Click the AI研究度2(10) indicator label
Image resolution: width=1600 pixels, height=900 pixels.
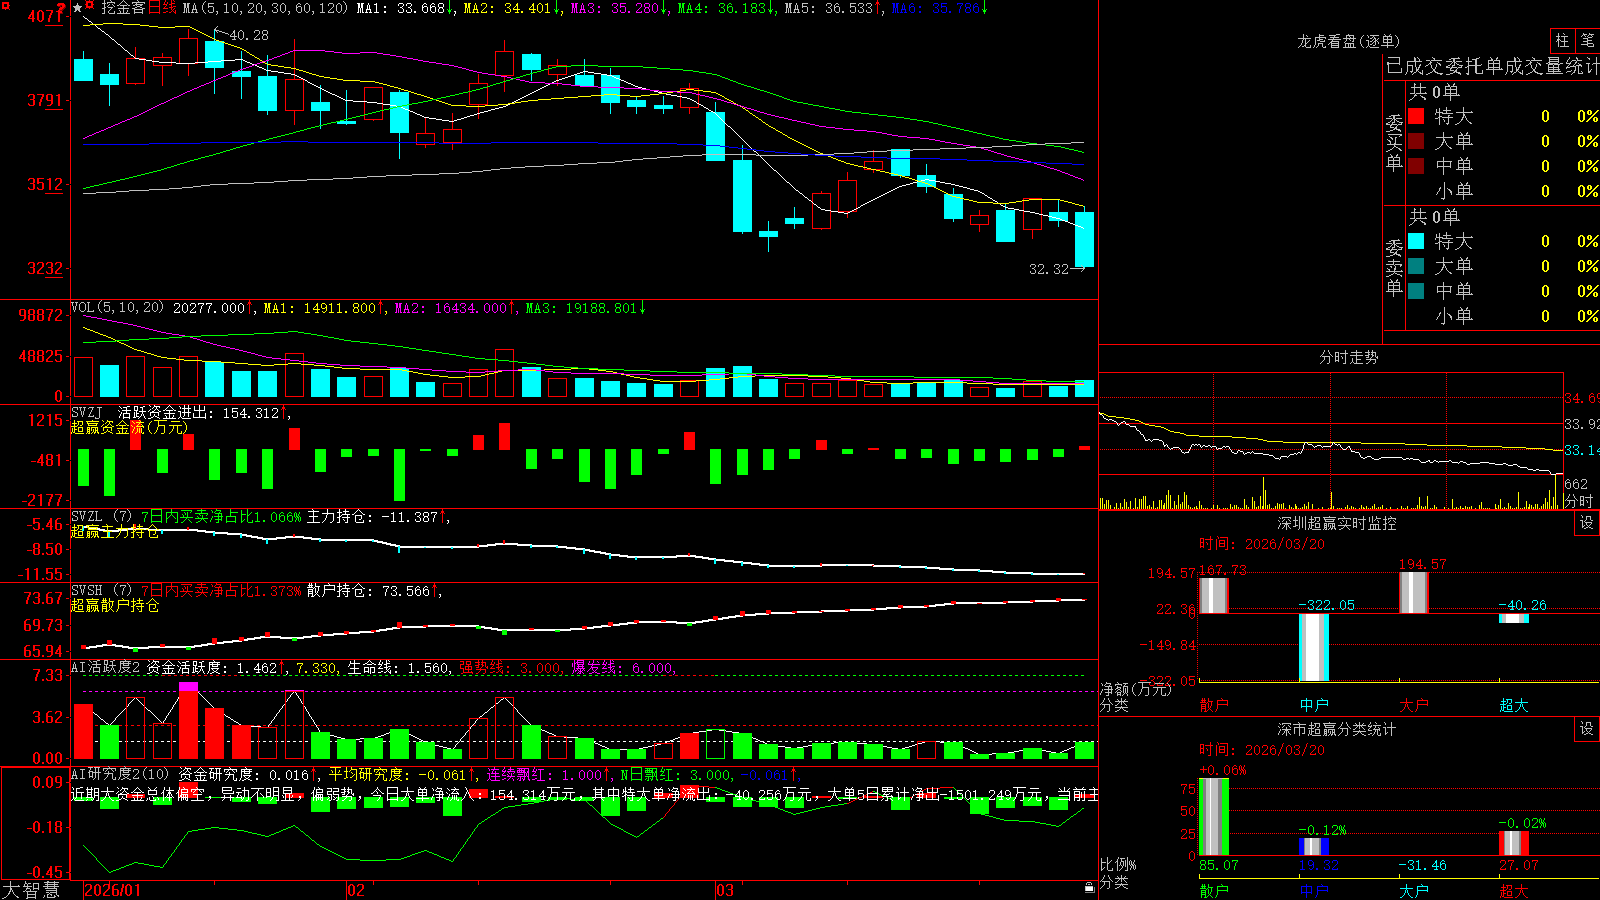click(120, 774)
